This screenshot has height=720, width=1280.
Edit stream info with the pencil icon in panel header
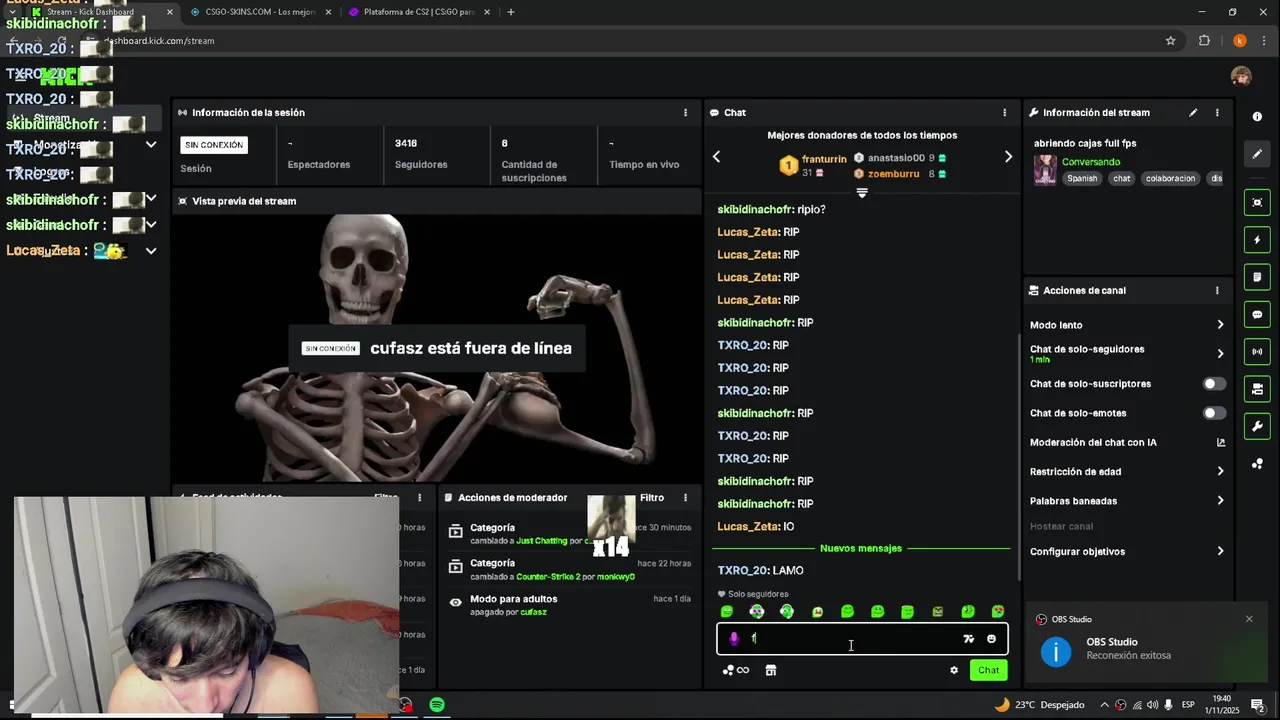1193,113
